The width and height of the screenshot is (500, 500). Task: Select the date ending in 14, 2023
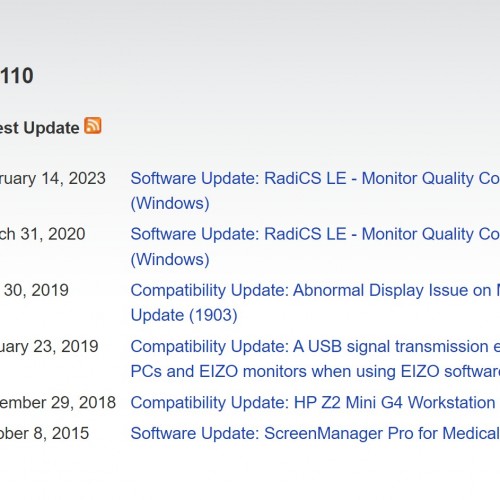click(x=53, y=178)
